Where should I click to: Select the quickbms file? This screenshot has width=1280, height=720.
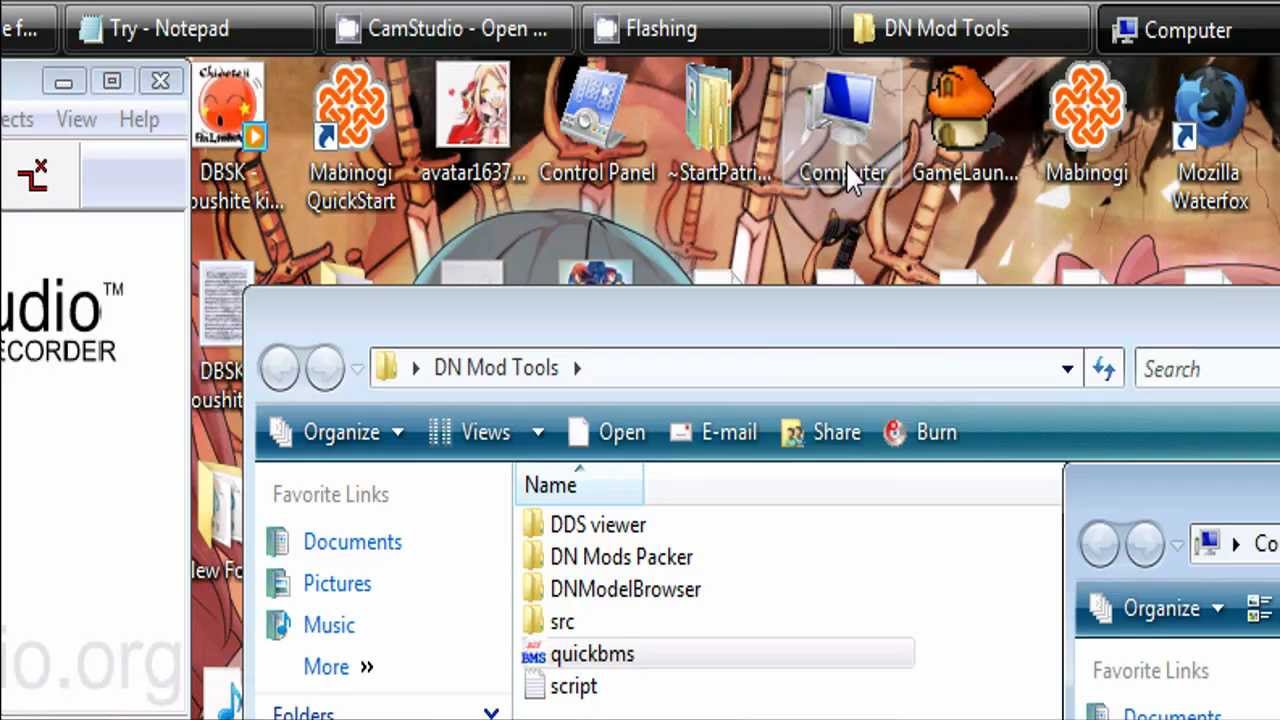tap(716, 654)
